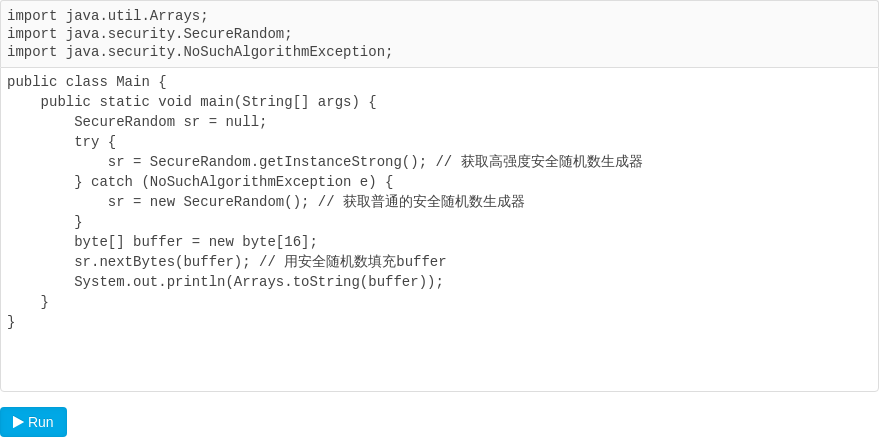Click the final closing brace of class
879x437 pixels.
11,322
